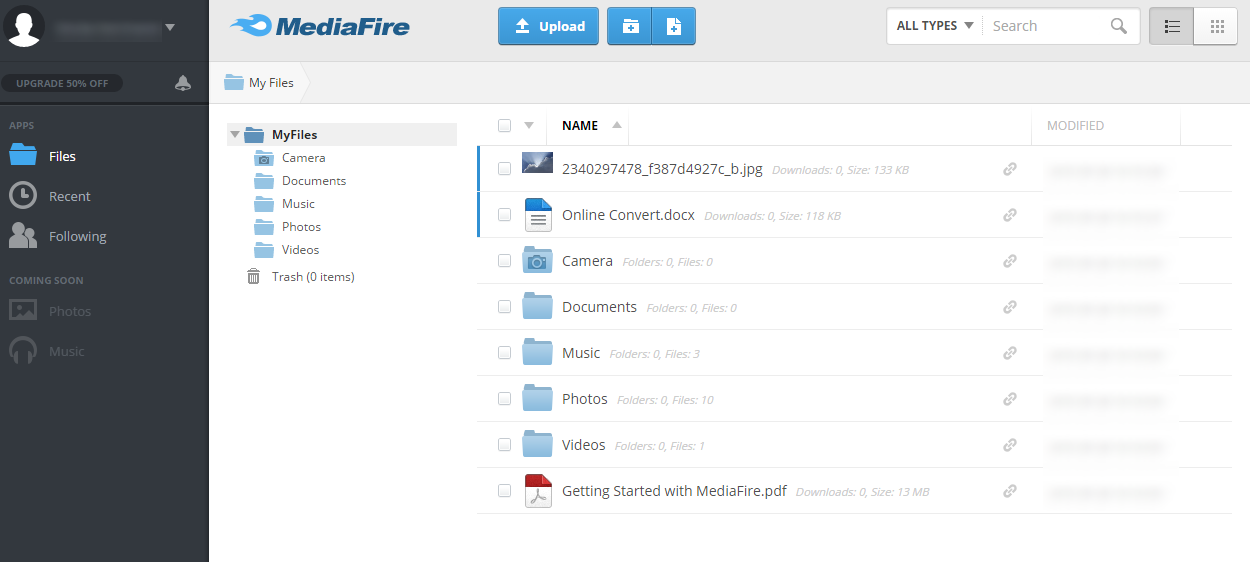The image size is (1250, 562).
Task: Check the box for Online Convert.docx
Action: coord(505,215)
